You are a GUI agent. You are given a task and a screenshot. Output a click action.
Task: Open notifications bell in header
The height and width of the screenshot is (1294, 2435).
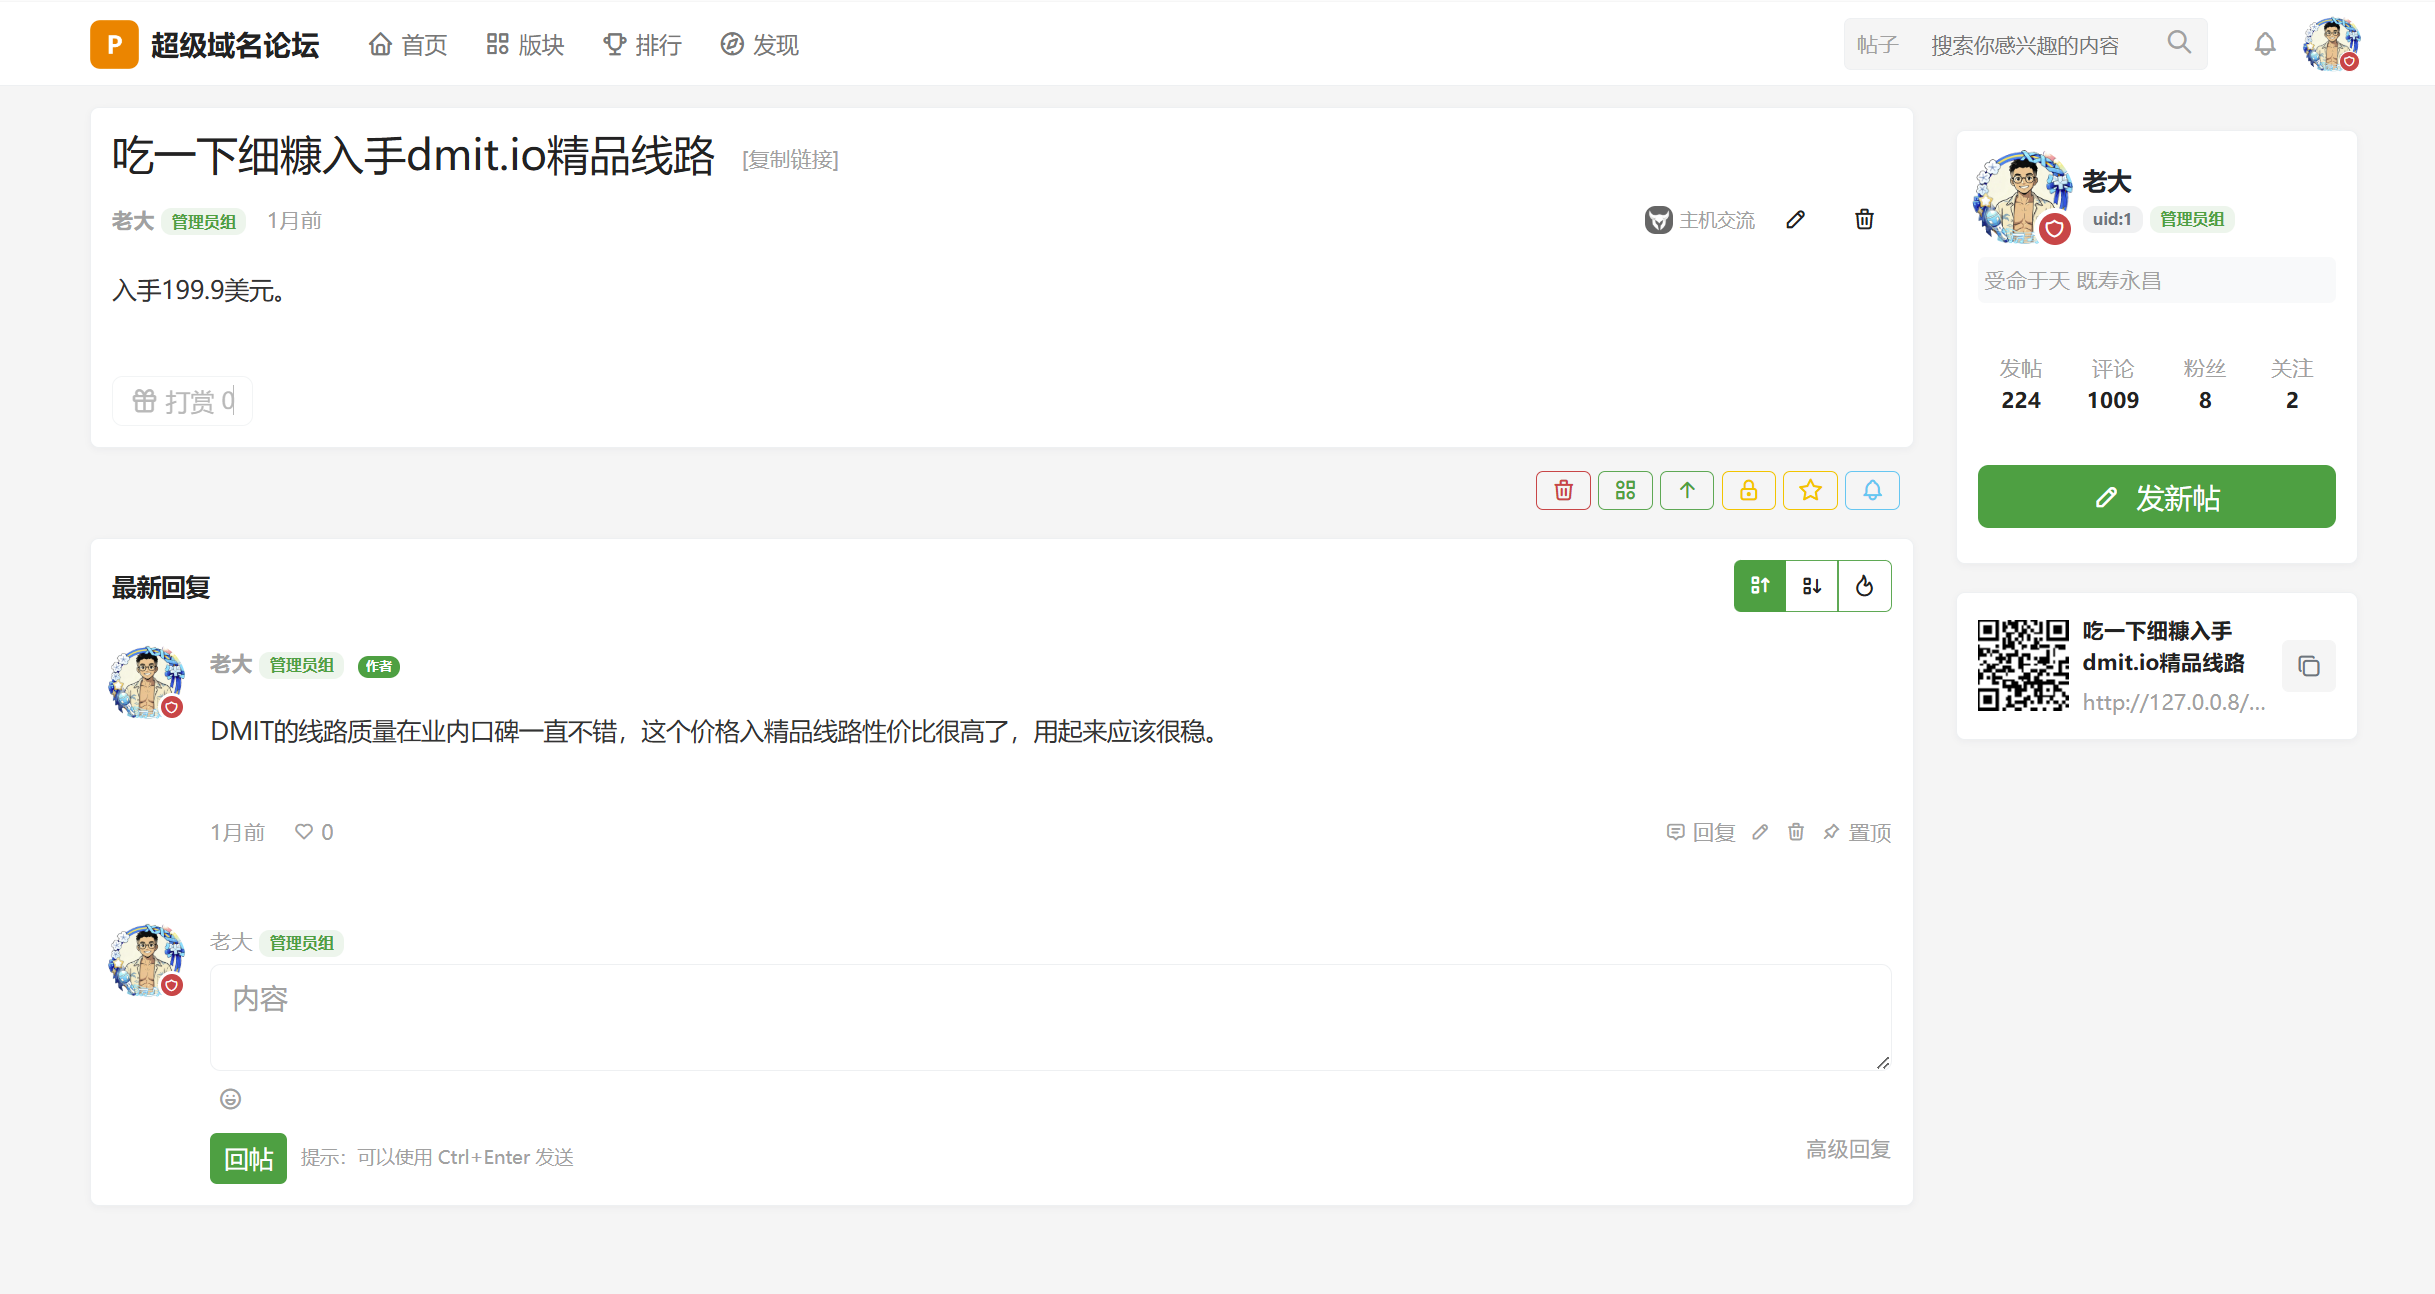pyautogui.click(x=2265, y=44)
